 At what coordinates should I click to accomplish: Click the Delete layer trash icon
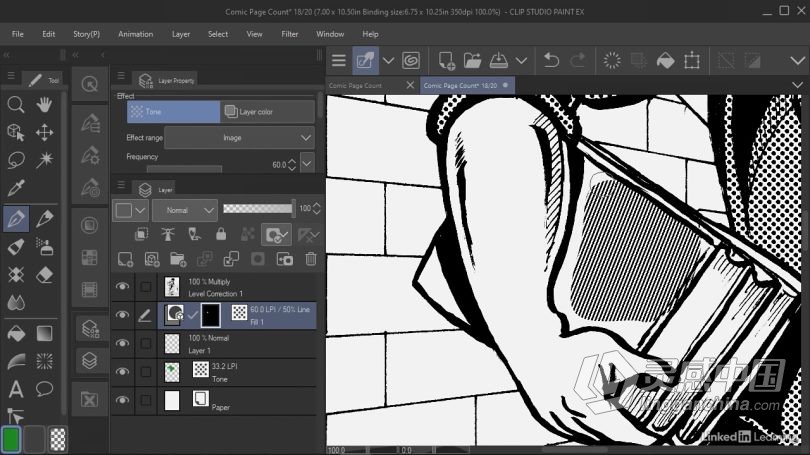click(310, 259)
